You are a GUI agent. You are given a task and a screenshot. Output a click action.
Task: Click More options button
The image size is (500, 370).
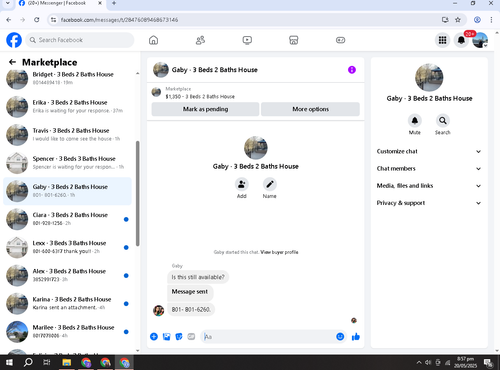coord(310,109)
